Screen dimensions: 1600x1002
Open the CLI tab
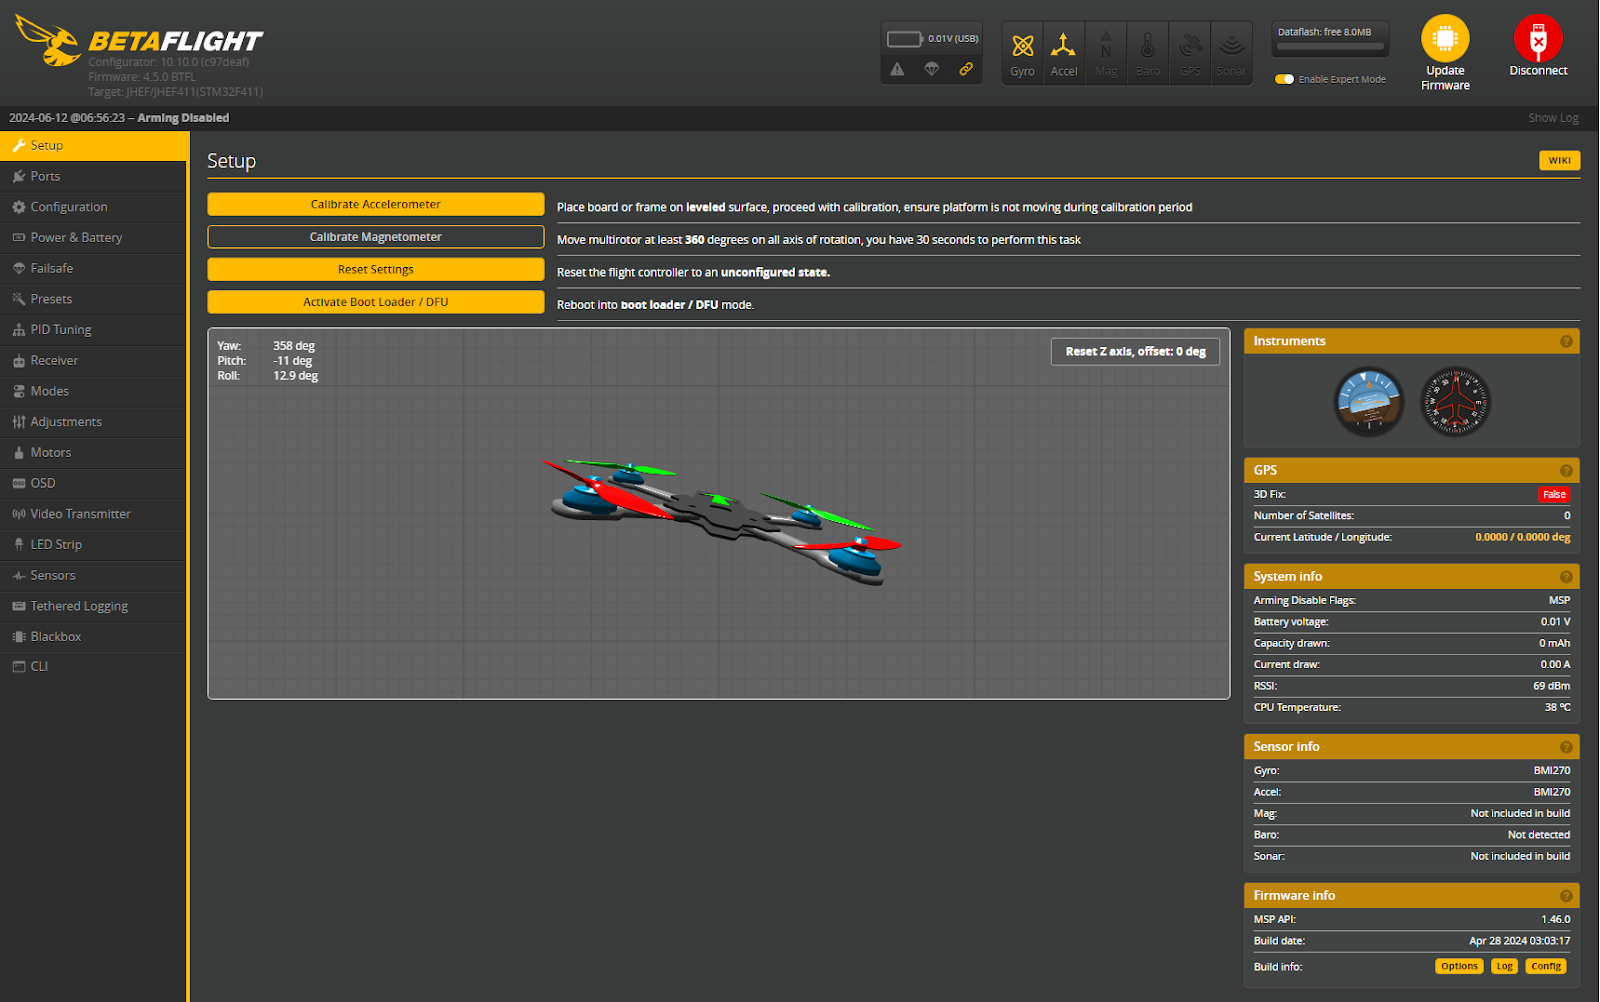(x=93, y=667)
